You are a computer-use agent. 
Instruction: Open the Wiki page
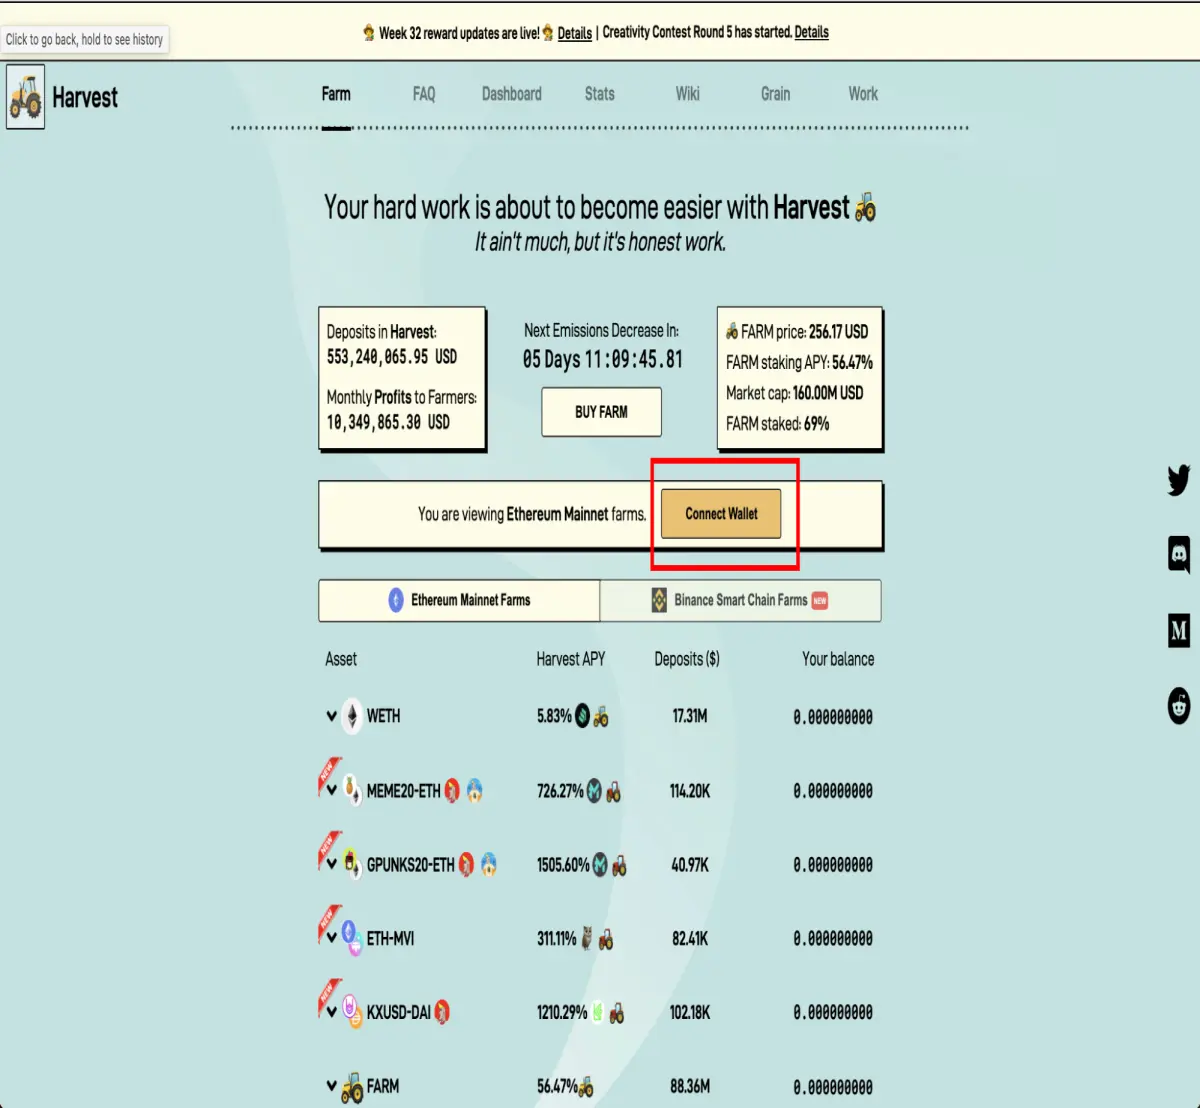point(688,94)
